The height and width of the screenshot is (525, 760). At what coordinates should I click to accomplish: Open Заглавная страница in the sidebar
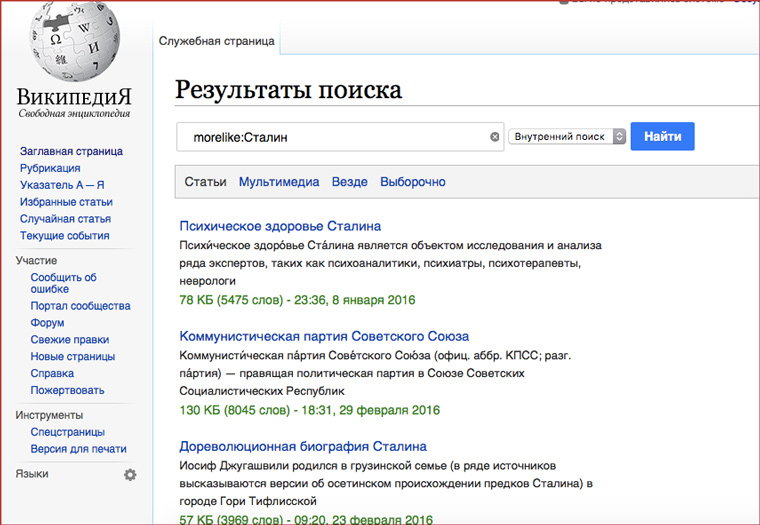(x=71, y=151)
